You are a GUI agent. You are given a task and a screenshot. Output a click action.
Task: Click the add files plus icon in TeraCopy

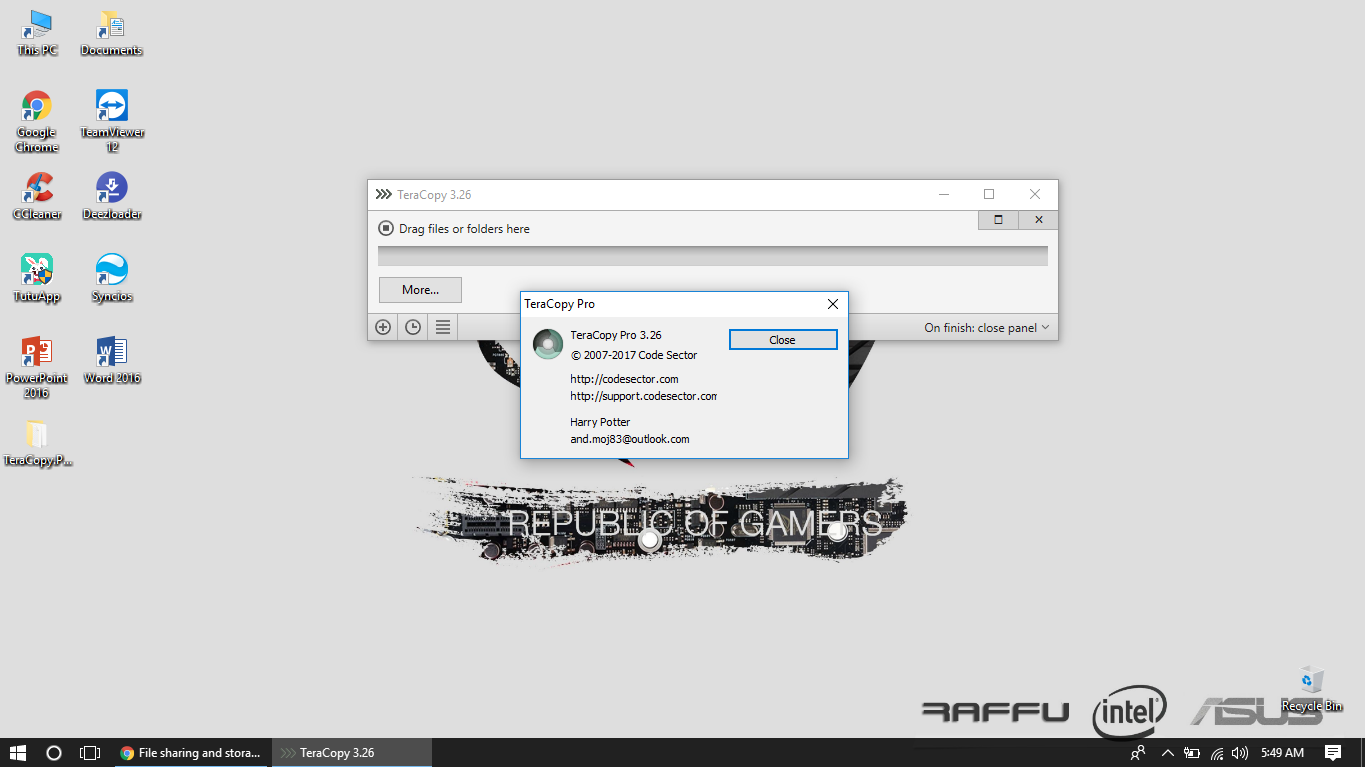383,327
